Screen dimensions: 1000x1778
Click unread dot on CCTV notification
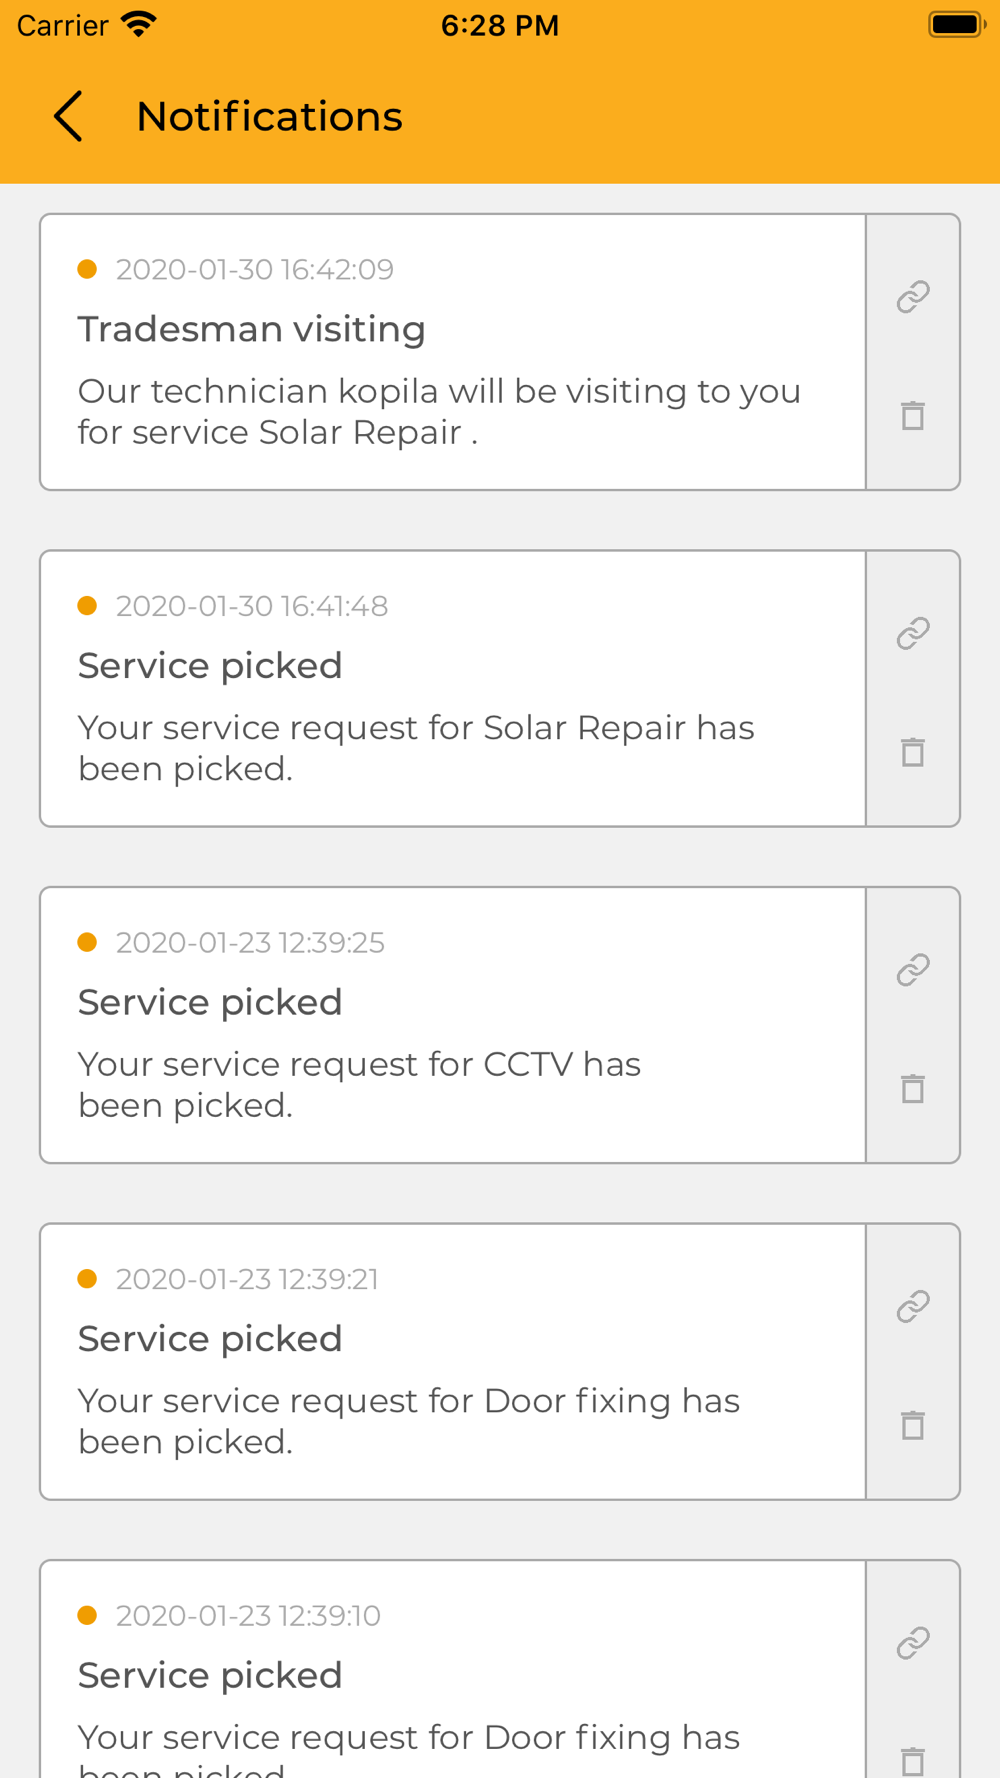(87, 942)
